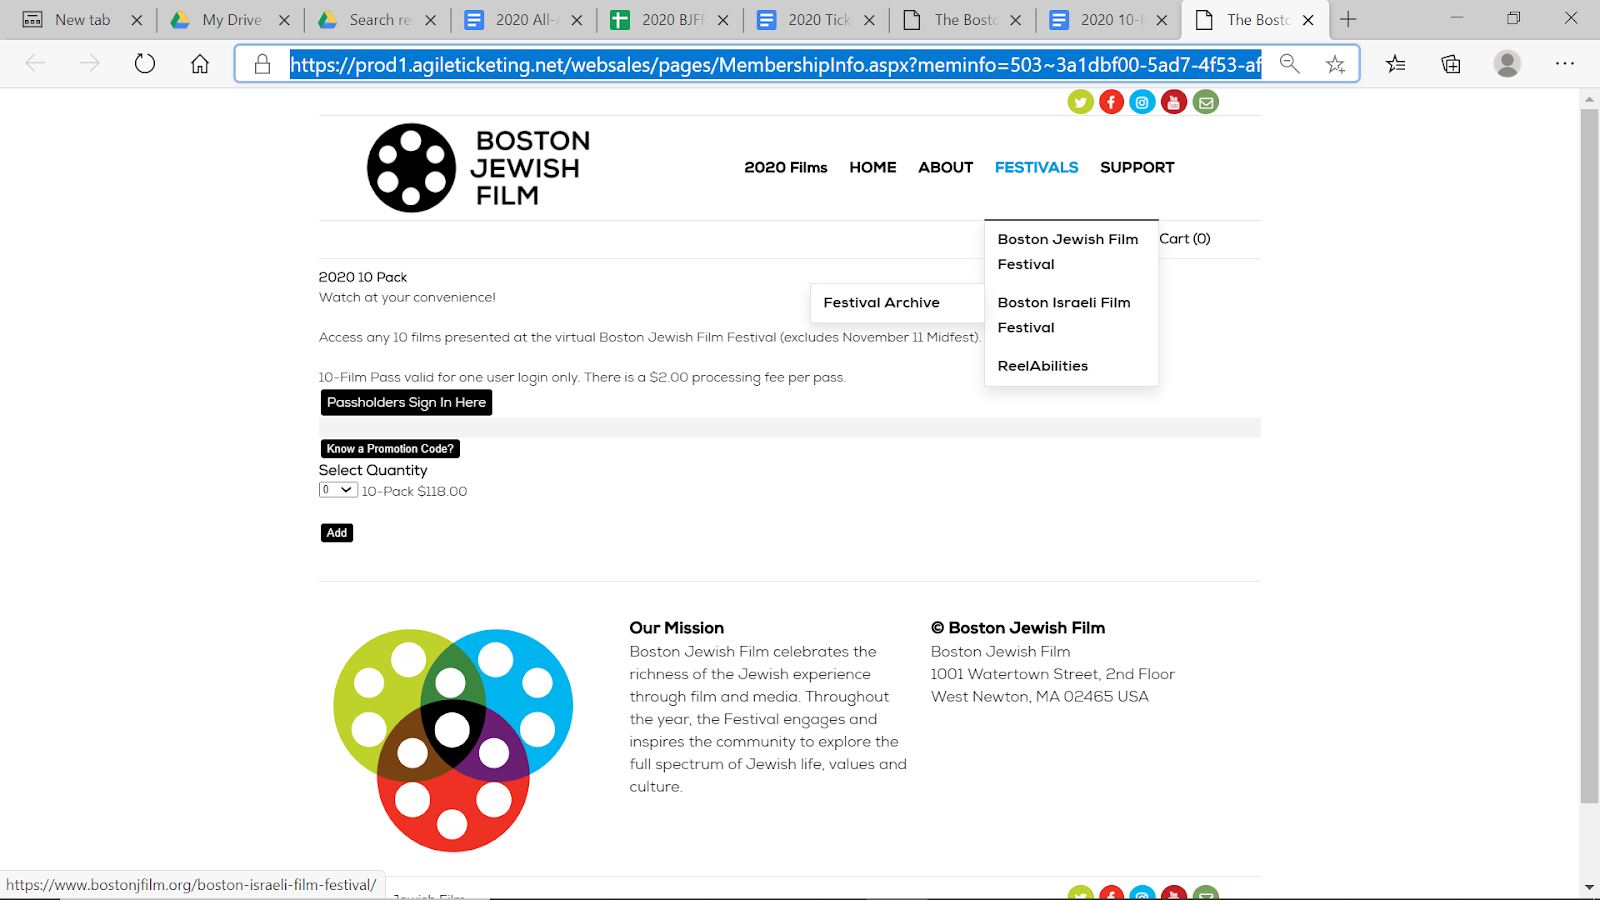Viewport: 1600px width, 900px height.
Task: Open the 10-Pack quantity dropdown
Action: click(x=338, y=490)
